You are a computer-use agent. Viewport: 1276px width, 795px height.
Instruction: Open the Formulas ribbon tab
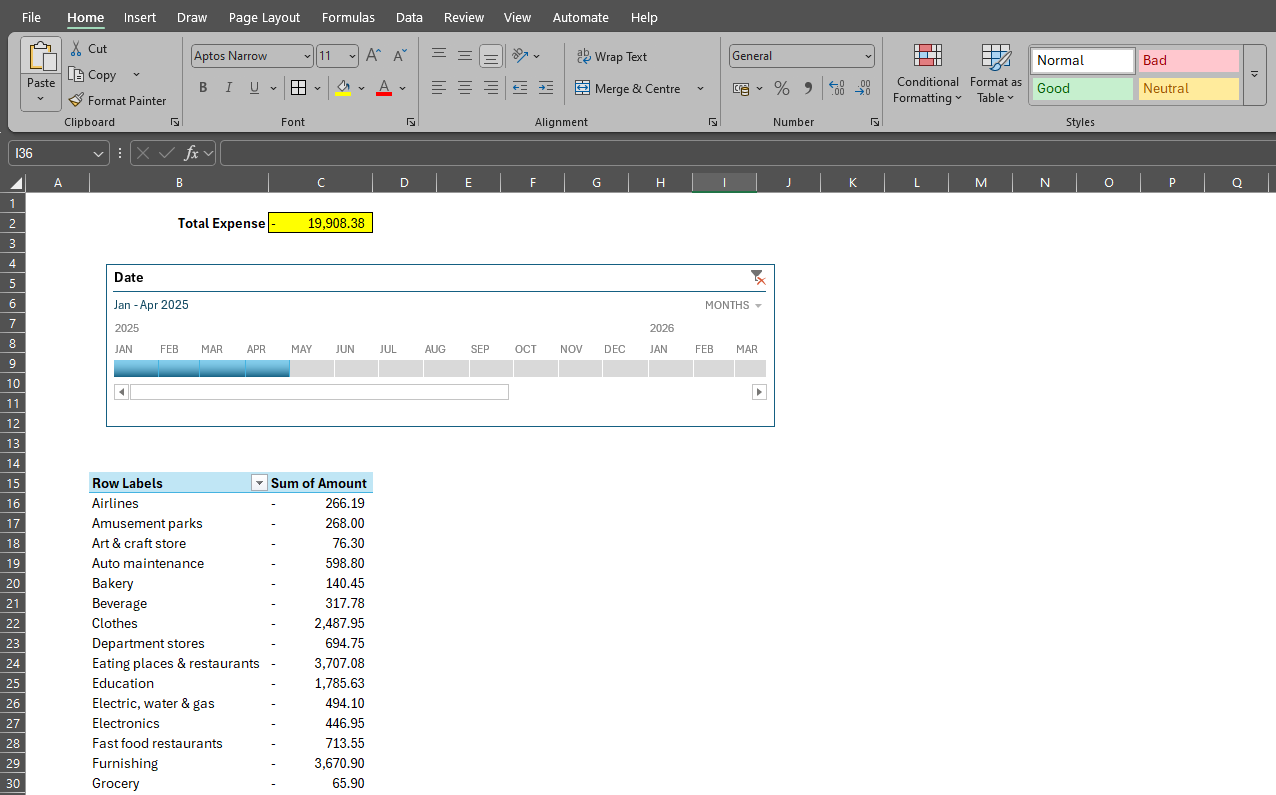click(x=348, y=17)
